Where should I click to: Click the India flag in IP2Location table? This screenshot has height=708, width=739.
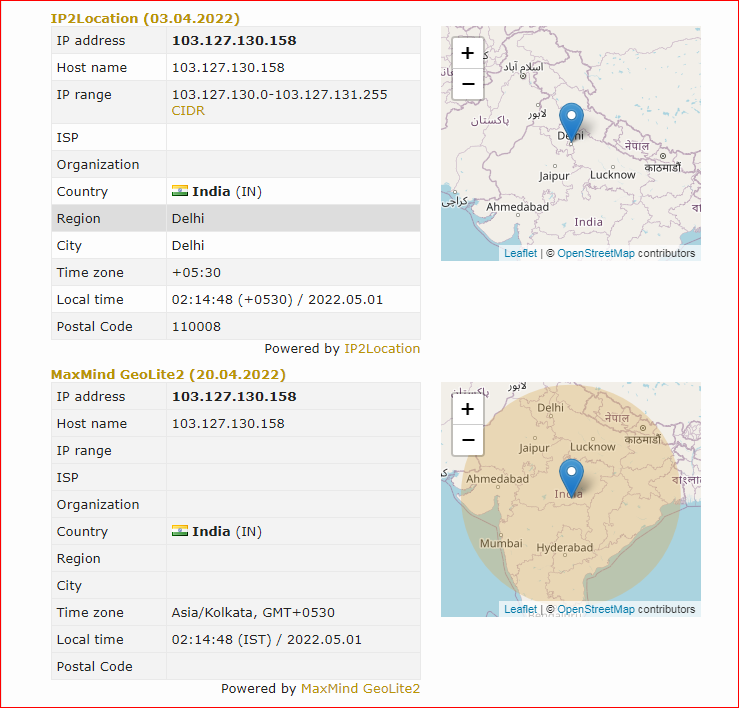click(180, 191)
